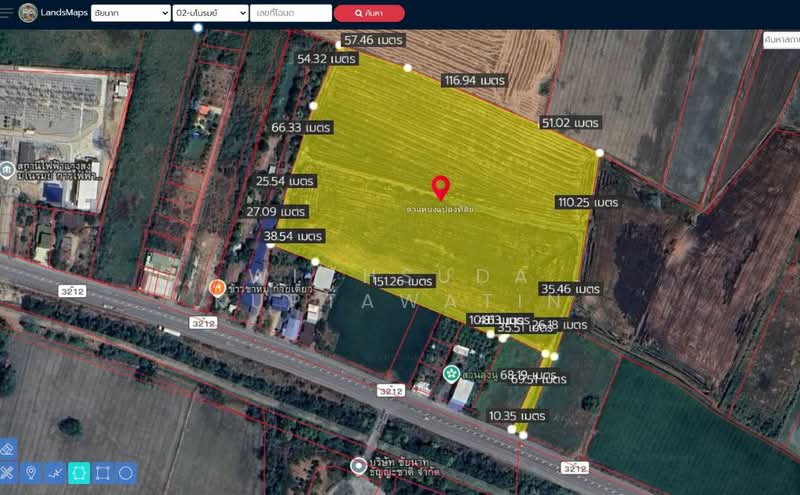800x495 pixels.
Task: Click the green park marker สวนลุงน
Action: [451, 373]
